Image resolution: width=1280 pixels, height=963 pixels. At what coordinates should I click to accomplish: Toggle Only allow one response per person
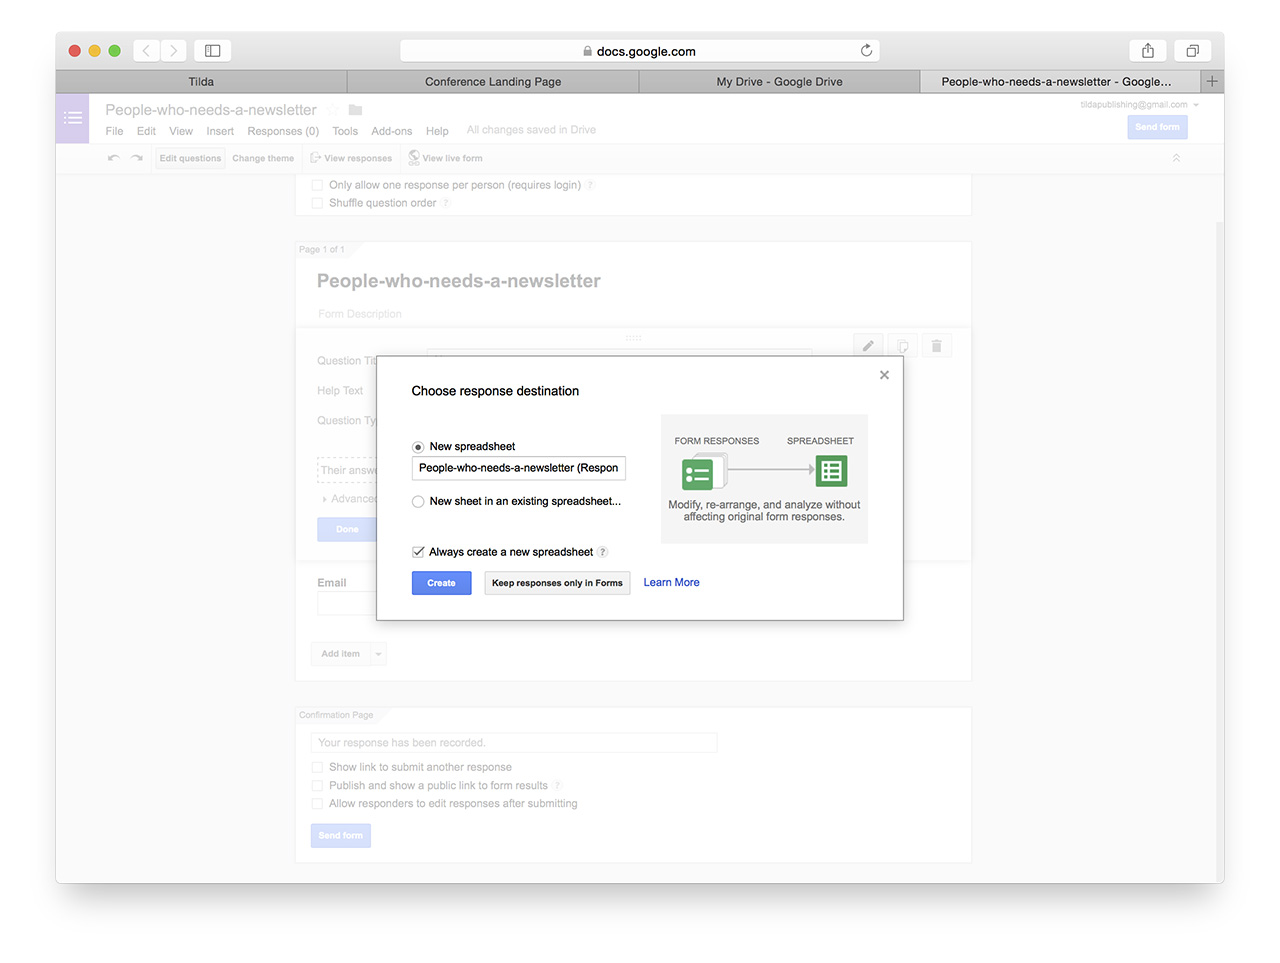[317, 185]
